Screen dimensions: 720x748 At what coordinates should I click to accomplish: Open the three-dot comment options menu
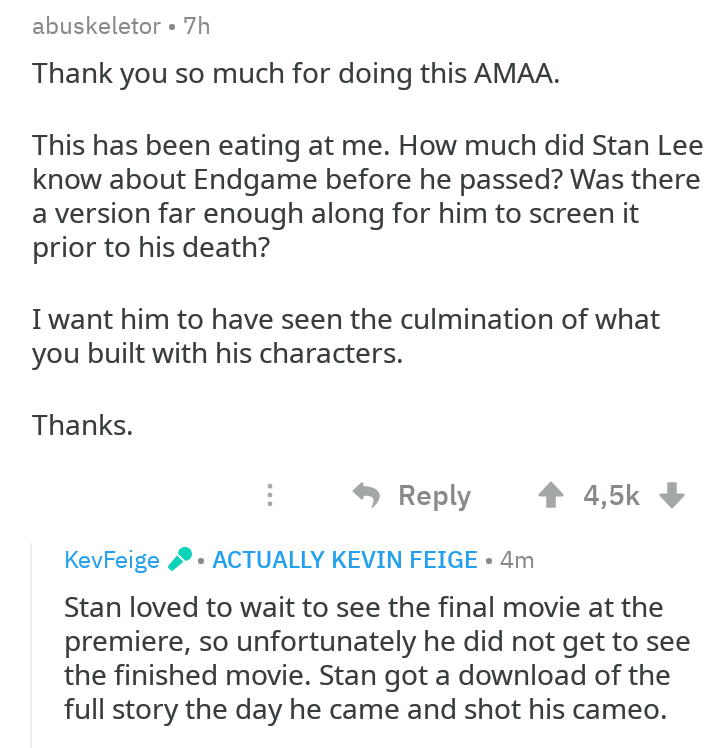click(268, 495)
